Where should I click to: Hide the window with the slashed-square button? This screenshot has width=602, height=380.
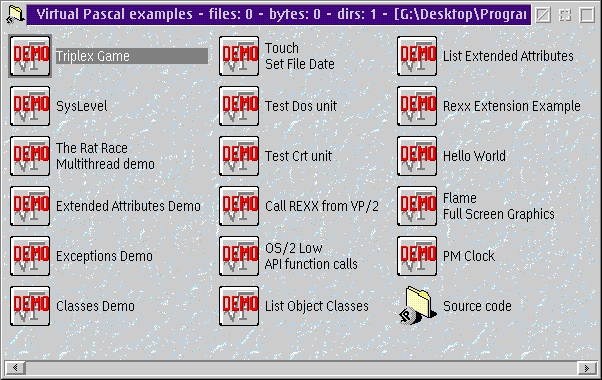click(x=543, y=15)
